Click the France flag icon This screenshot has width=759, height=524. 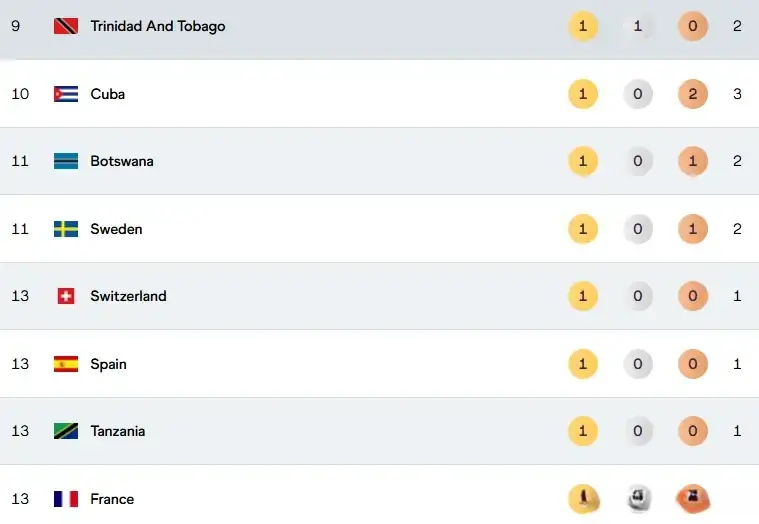pyautogui.click(x=66, y=499)
